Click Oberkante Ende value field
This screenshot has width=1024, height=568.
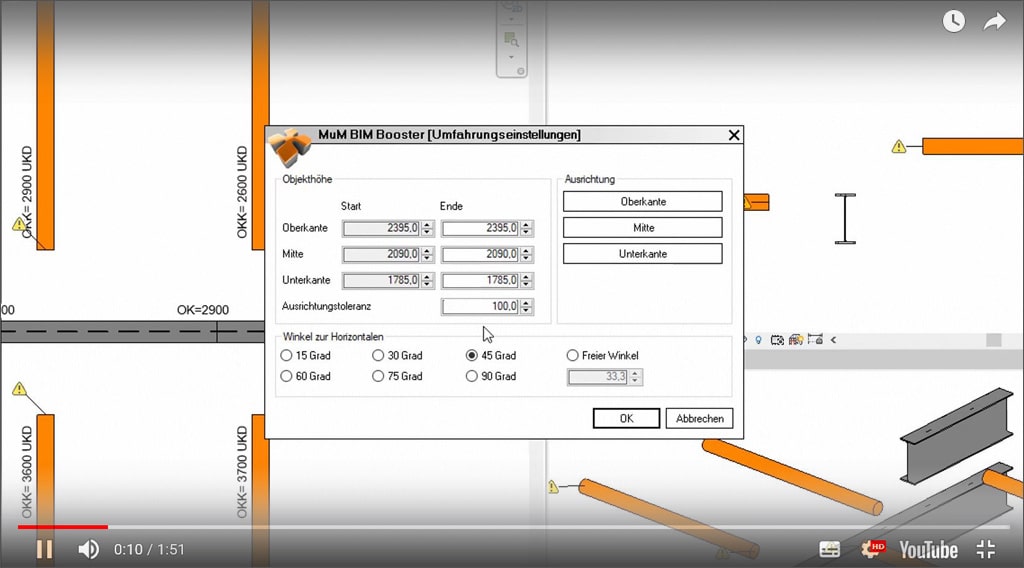coord(480,228)
